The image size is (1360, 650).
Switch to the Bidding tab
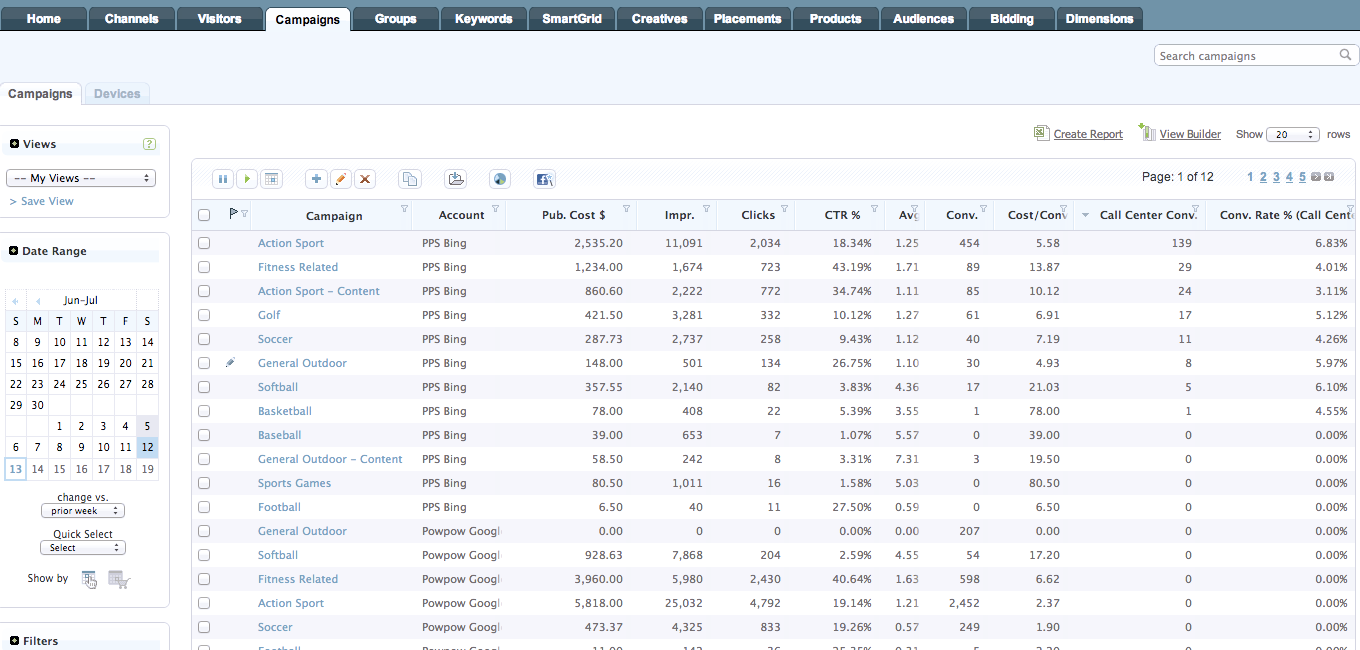[1012, 18]
